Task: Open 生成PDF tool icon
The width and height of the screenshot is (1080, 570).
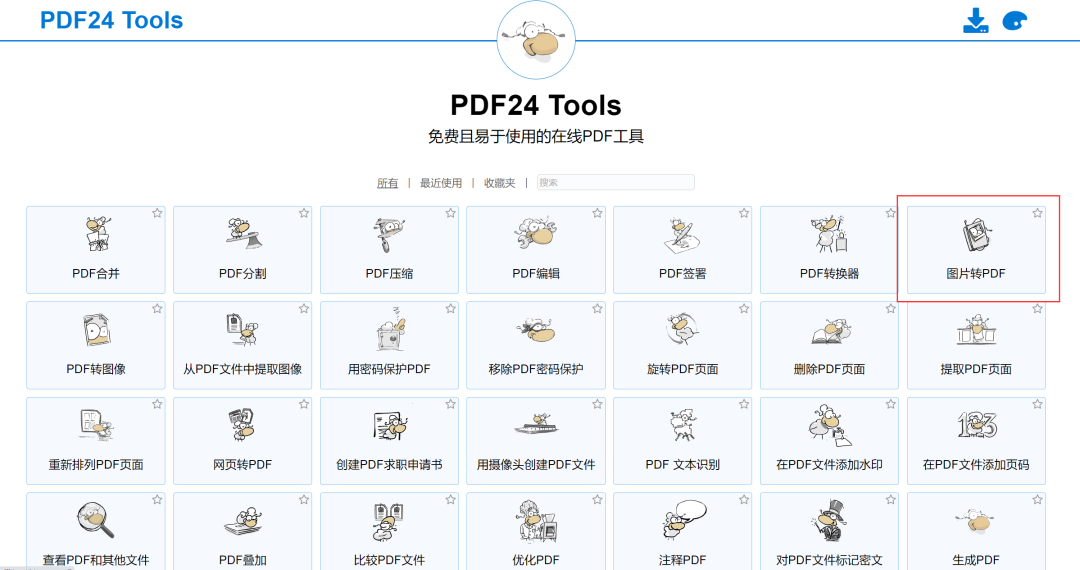Action: (x=976, y=522)
